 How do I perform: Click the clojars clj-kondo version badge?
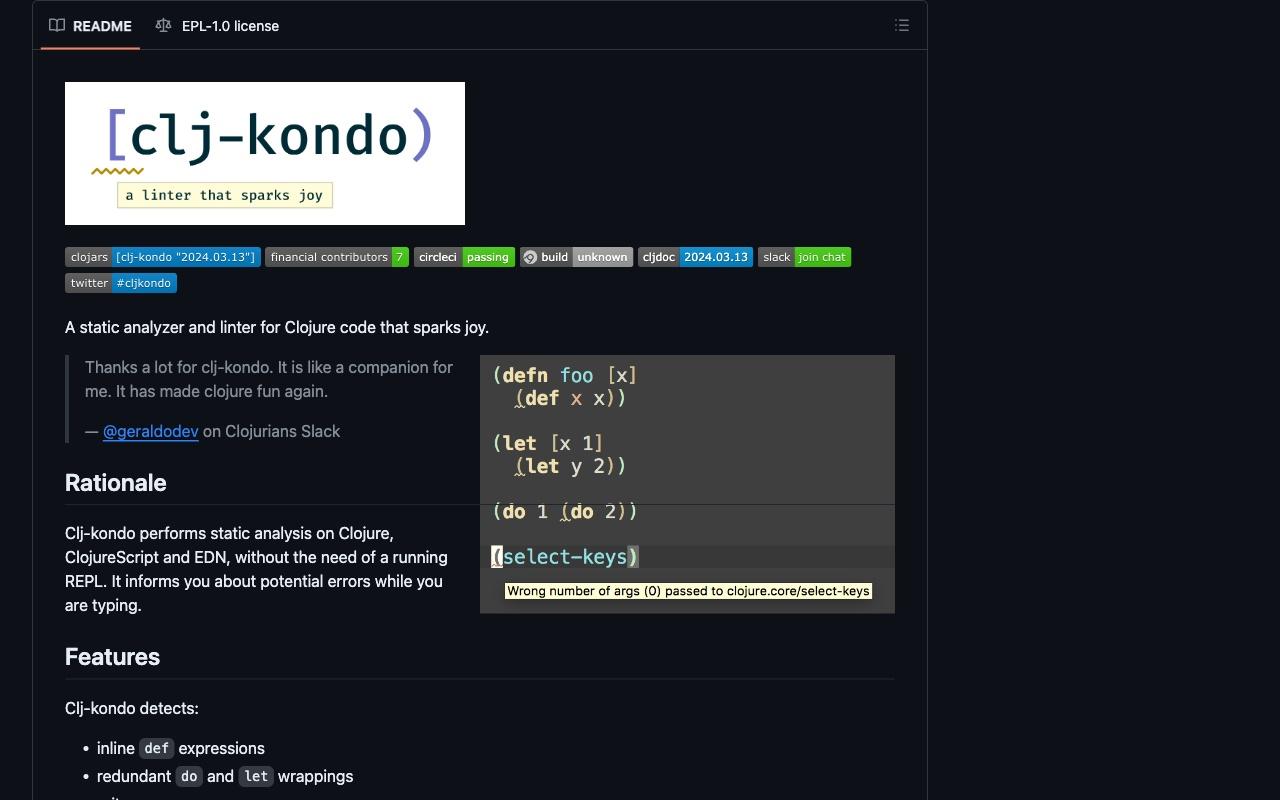[x=163, y=257]
